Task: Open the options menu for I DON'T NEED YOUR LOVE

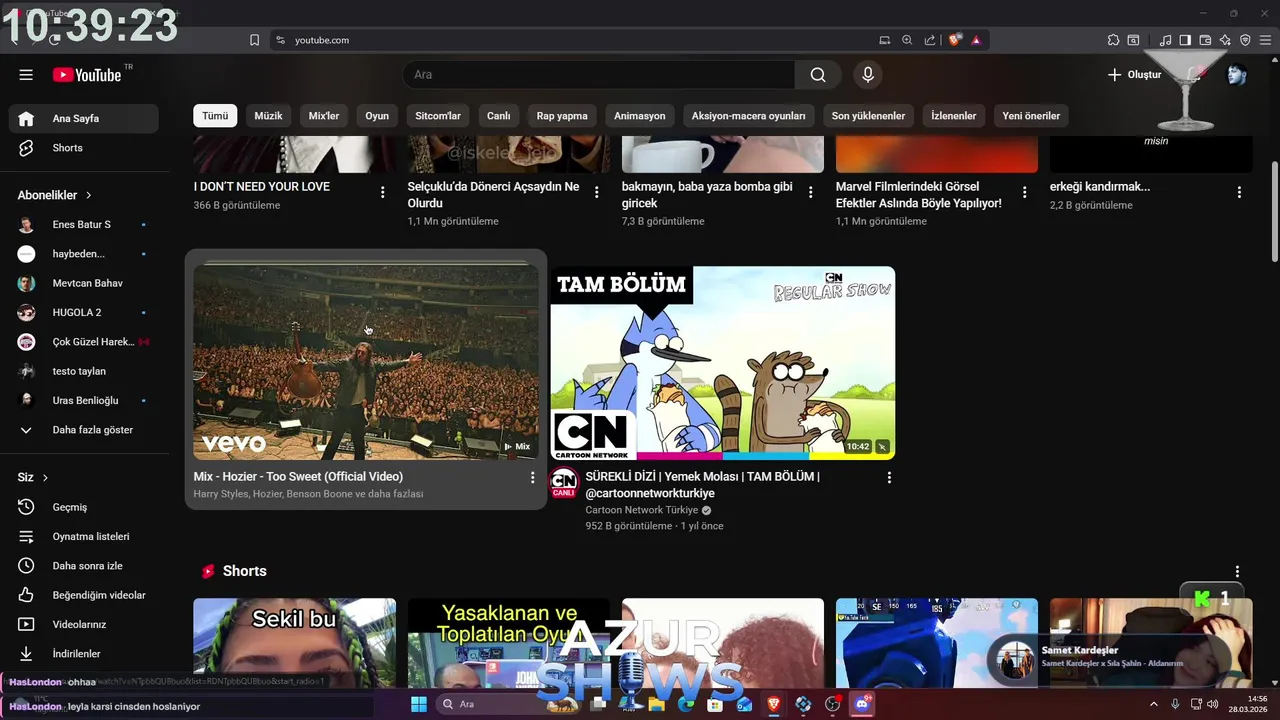Action: point(383,192)
